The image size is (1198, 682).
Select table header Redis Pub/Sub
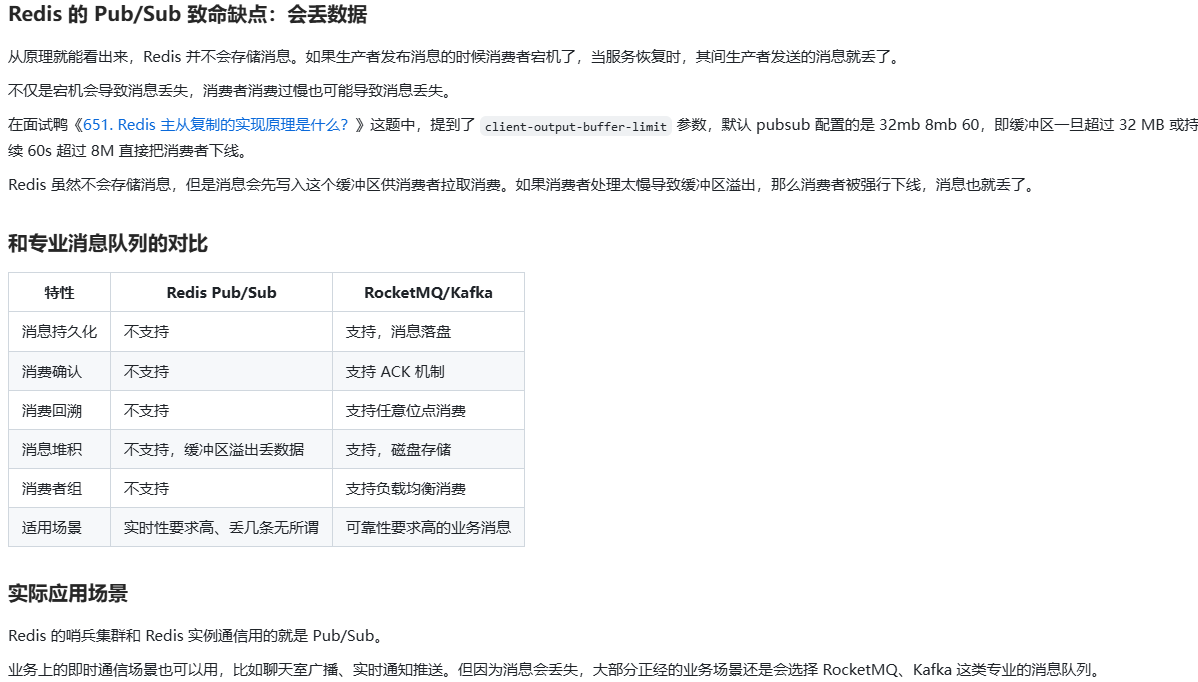[x=222, y=293]
